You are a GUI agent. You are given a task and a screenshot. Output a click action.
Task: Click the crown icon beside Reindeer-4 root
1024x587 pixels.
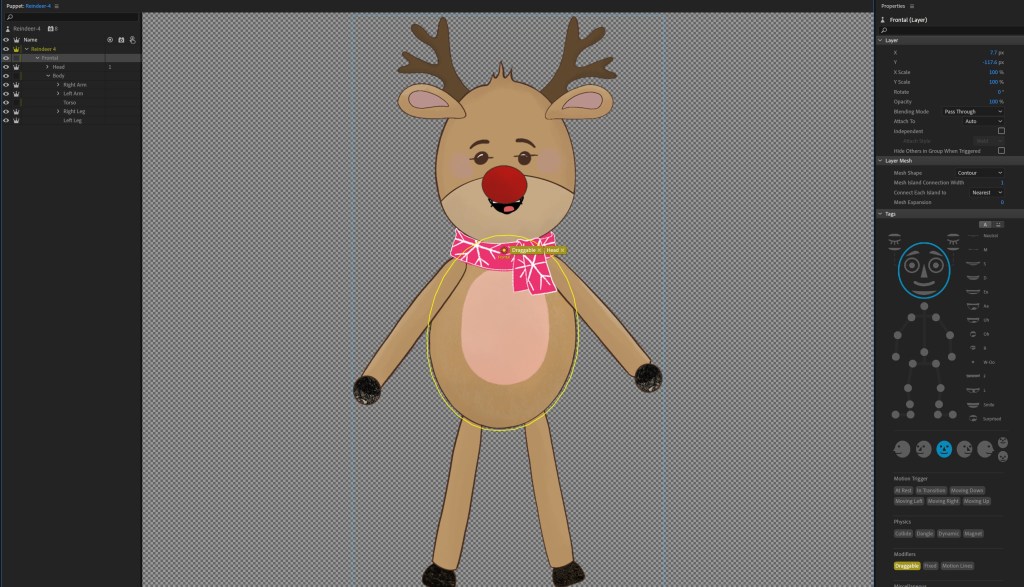17,49
